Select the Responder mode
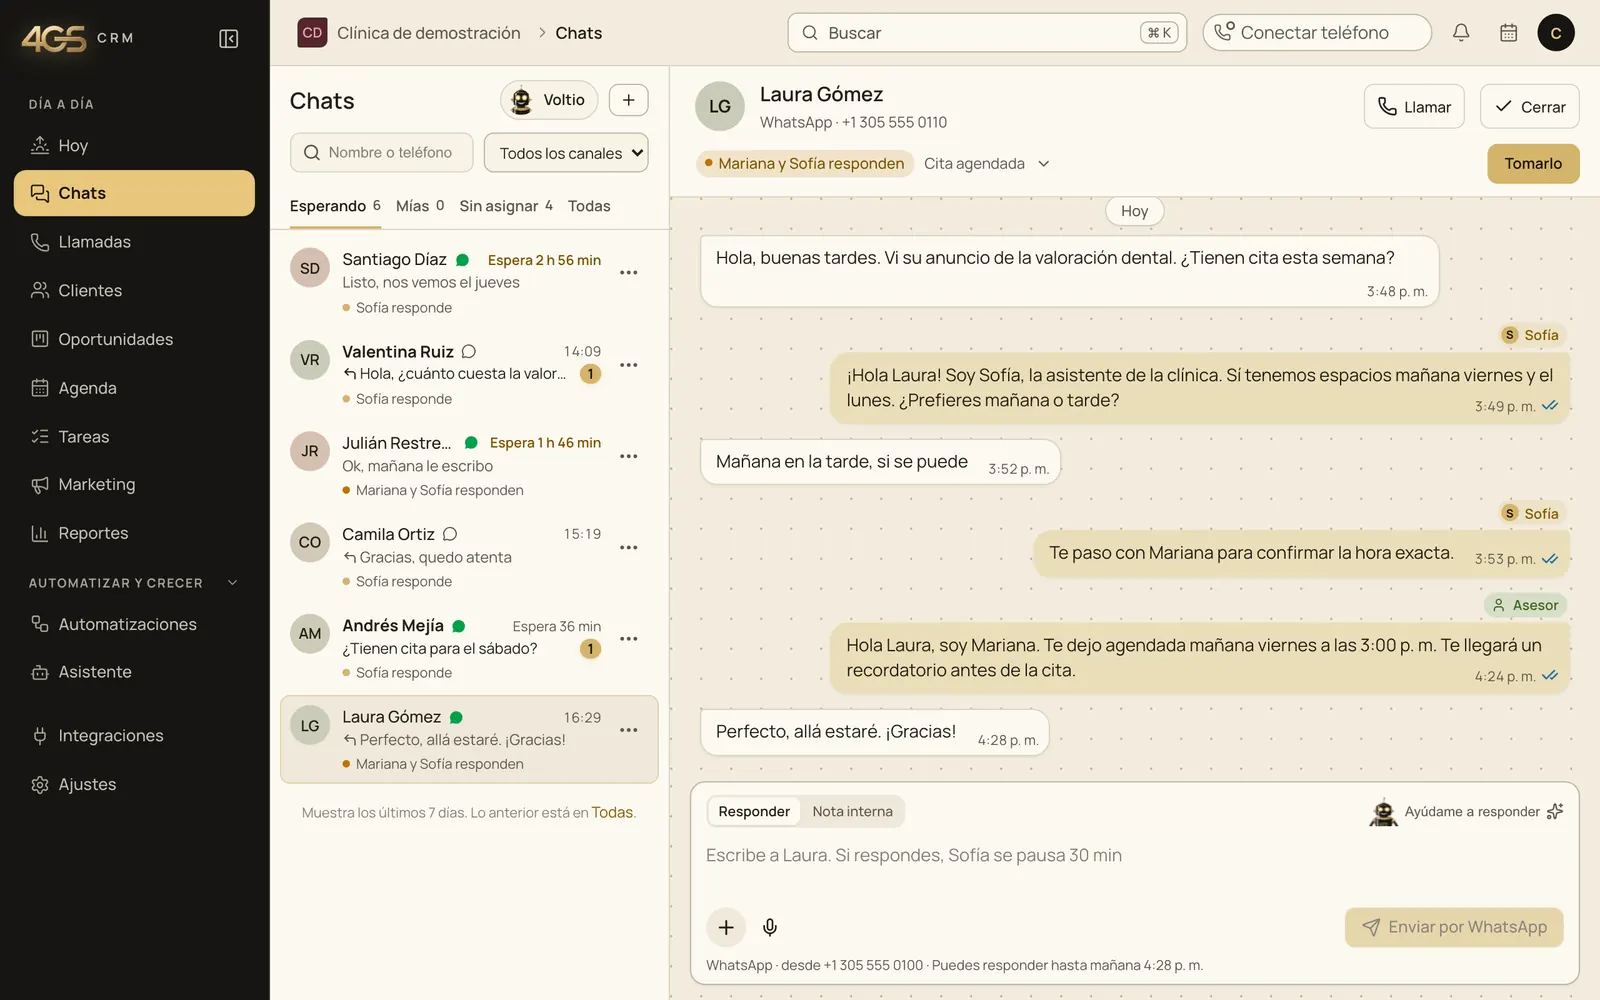Image resolution: width=1600 pixels, height=1000 pixels. pyautogui.click(x=754, y=812)
